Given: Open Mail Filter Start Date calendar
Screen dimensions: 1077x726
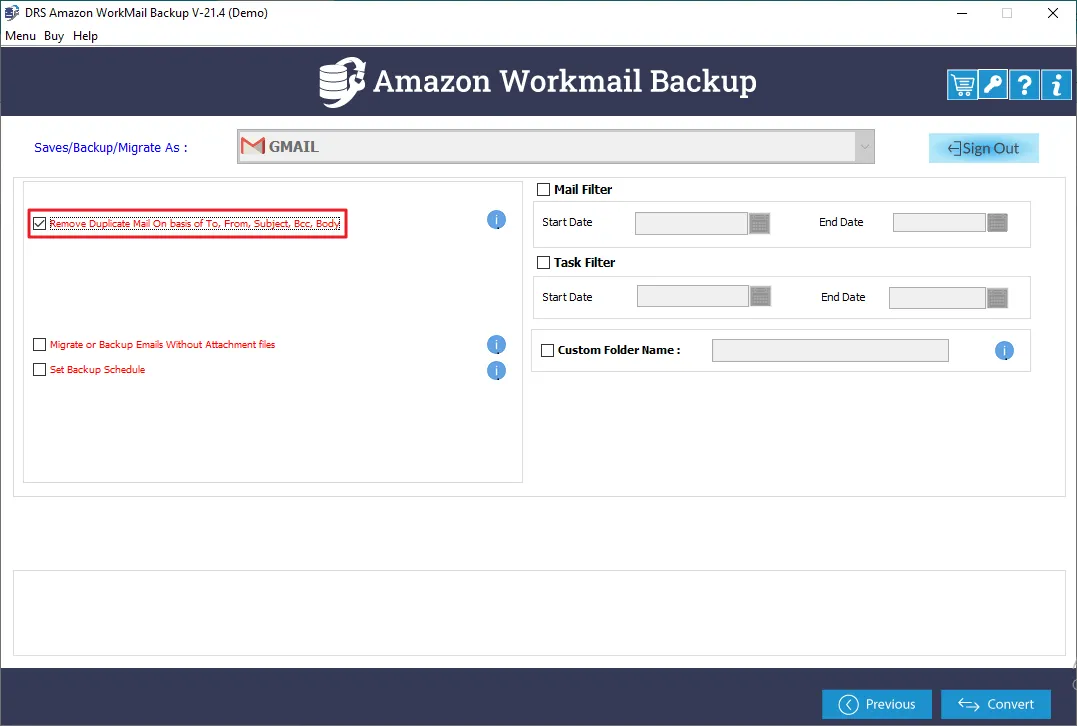Looking at the screenshot, I should coord(760,223).
